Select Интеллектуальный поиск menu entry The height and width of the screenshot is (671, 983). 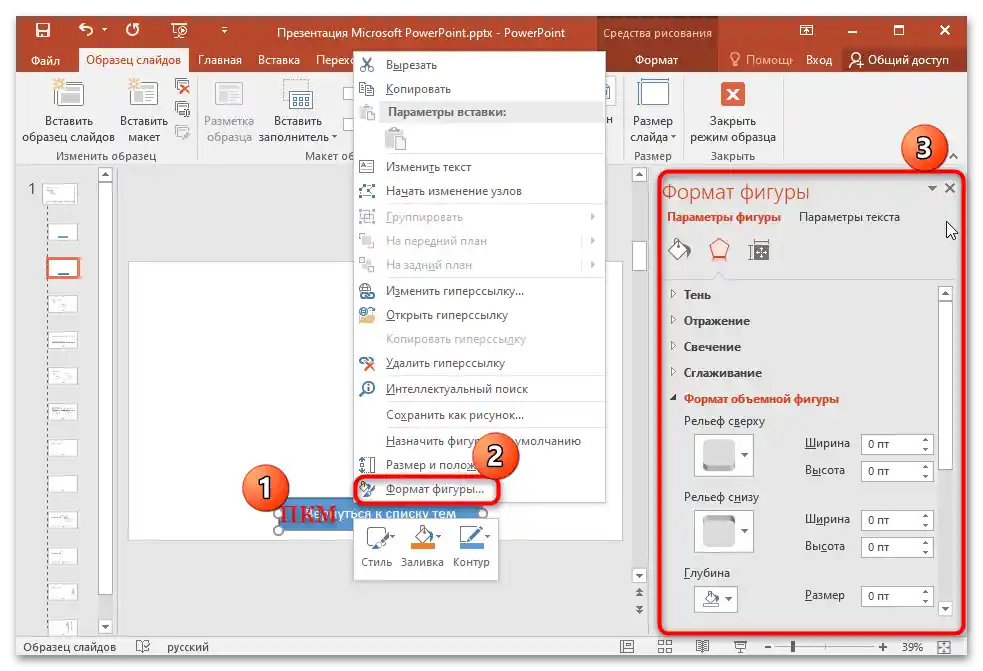tap(480, 389)
